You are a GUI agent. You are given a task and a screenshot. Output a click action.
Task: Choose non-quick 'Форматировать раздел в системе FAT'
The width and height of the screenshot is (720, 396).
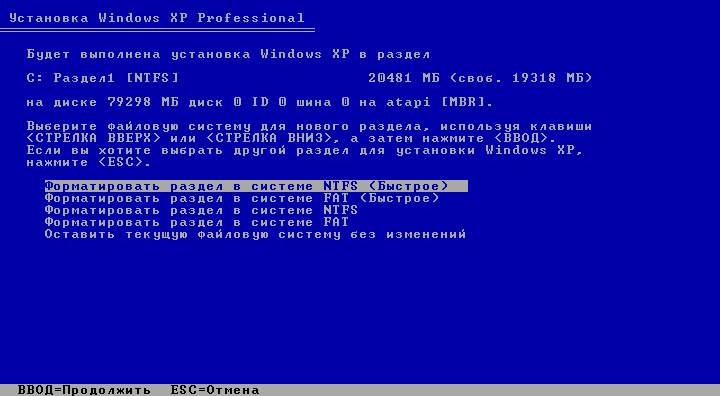click(197, 222)
